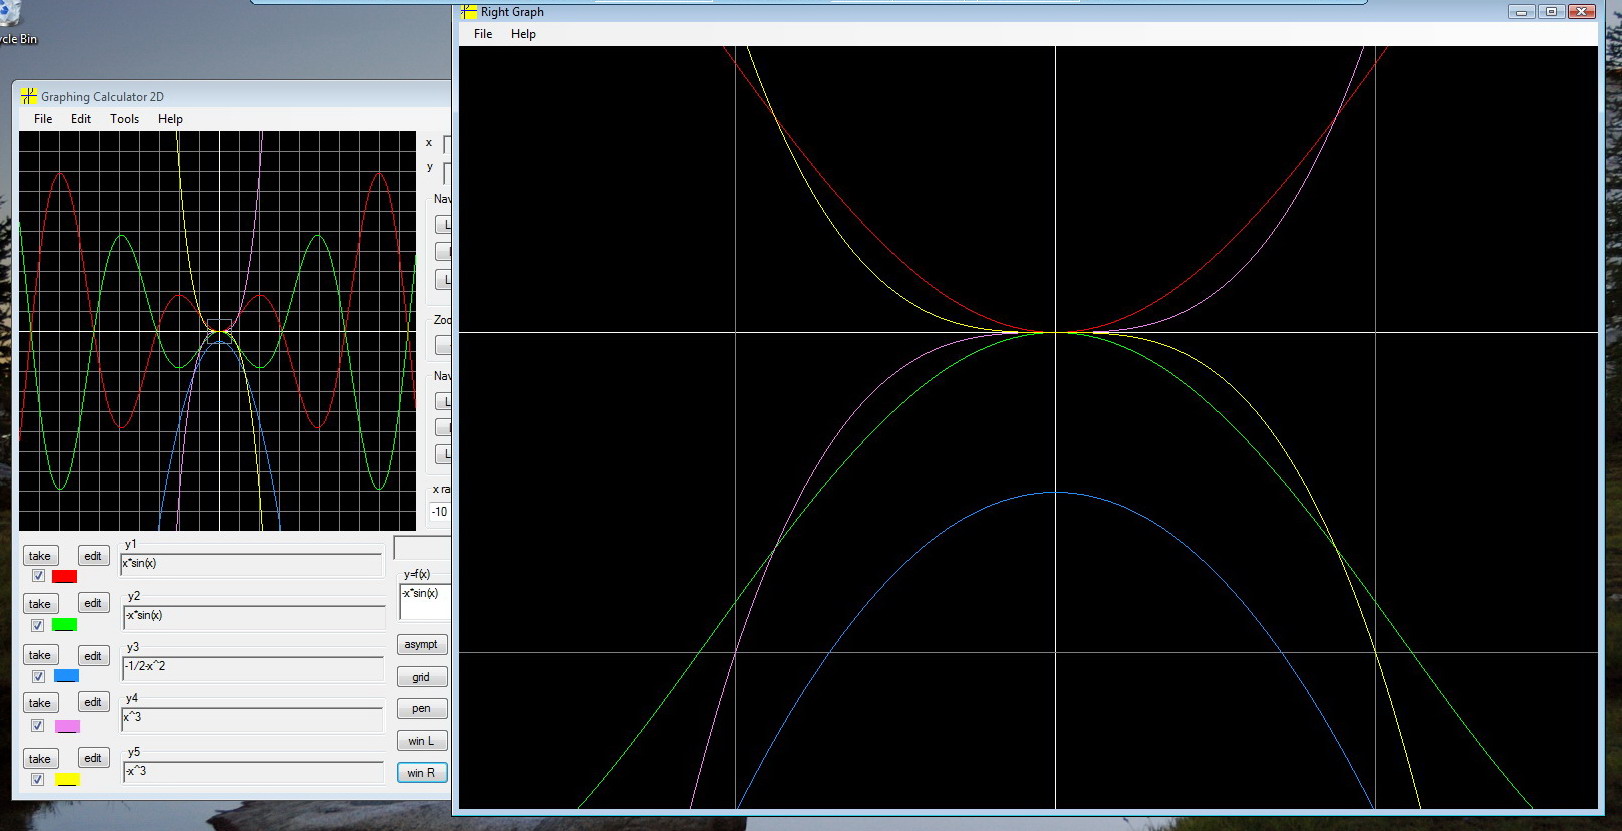Screen dimensions: 1622x831
Task: Click the small left graph plot area
Action: 217,330
